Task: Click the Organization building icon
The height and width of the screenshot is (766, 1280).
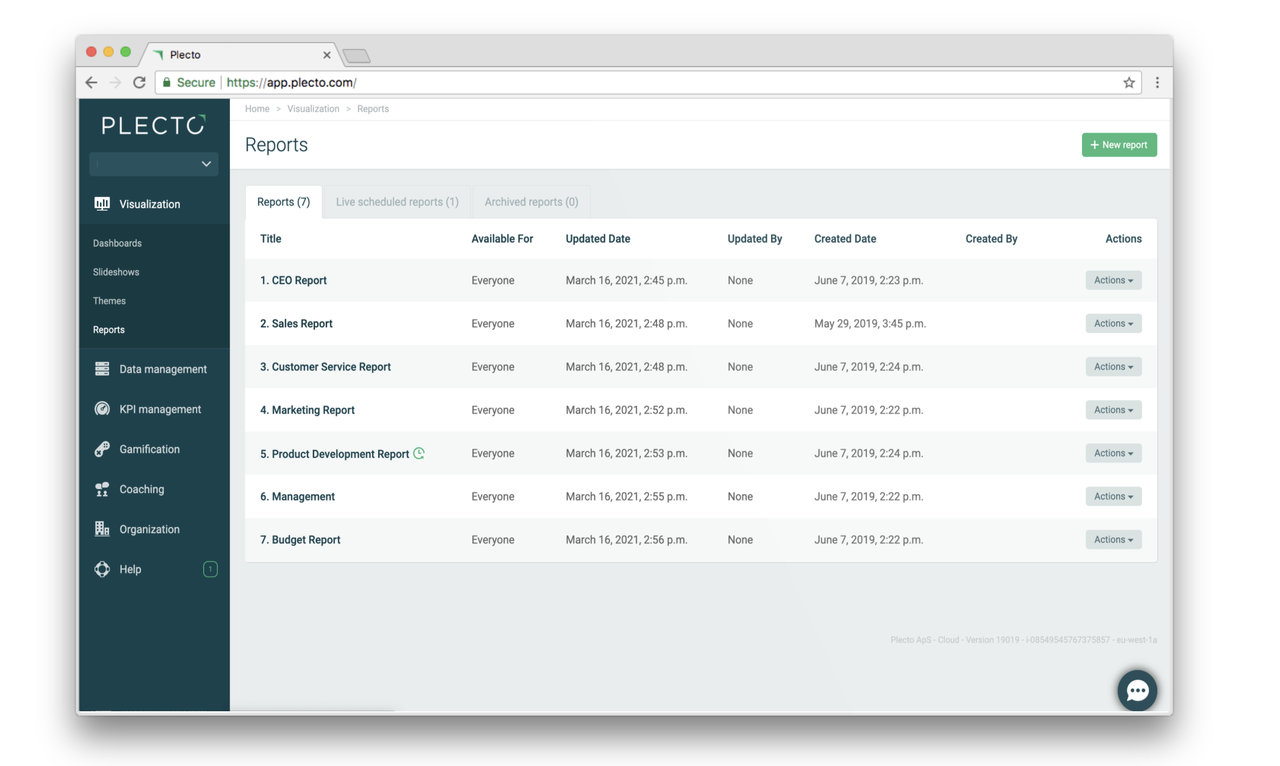Action: tap(102, 529)
